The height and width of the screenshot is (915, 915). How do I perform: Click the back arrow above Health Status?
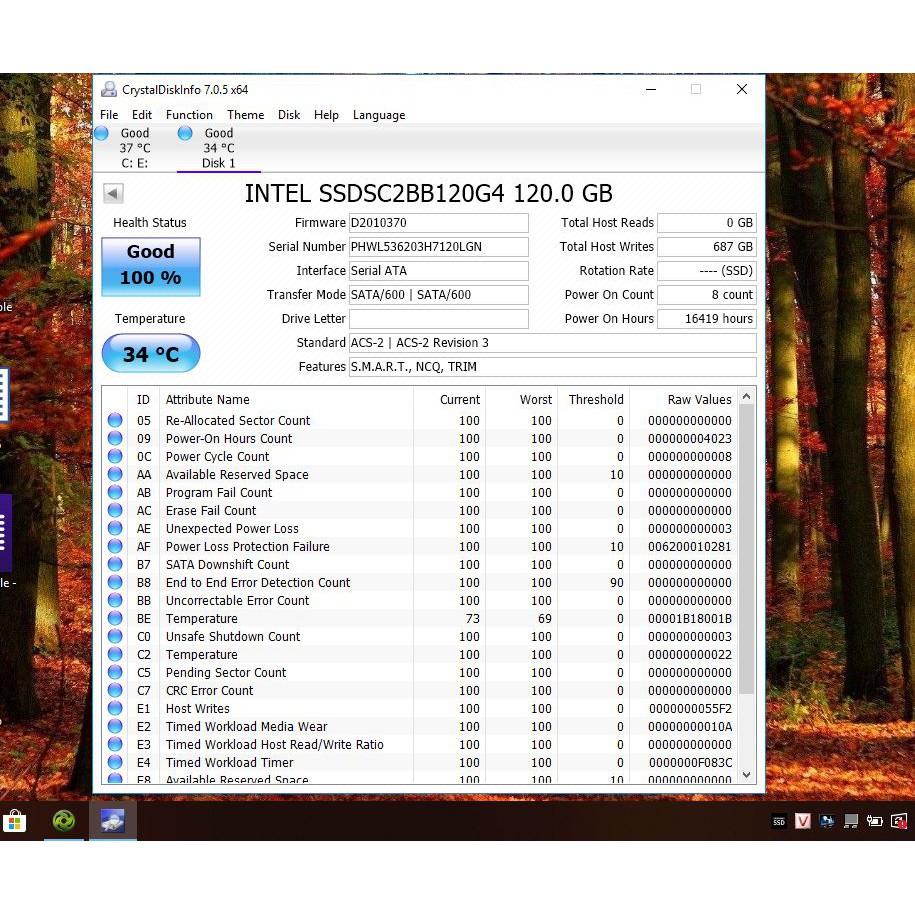(x=112, y=193)
